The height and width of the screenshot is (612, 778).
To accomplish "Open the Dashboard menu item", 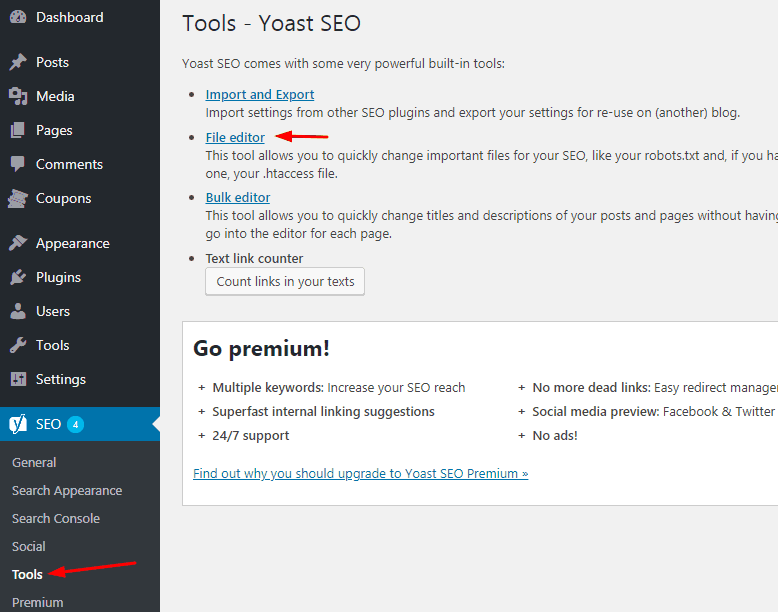I will tap(80, 17).
